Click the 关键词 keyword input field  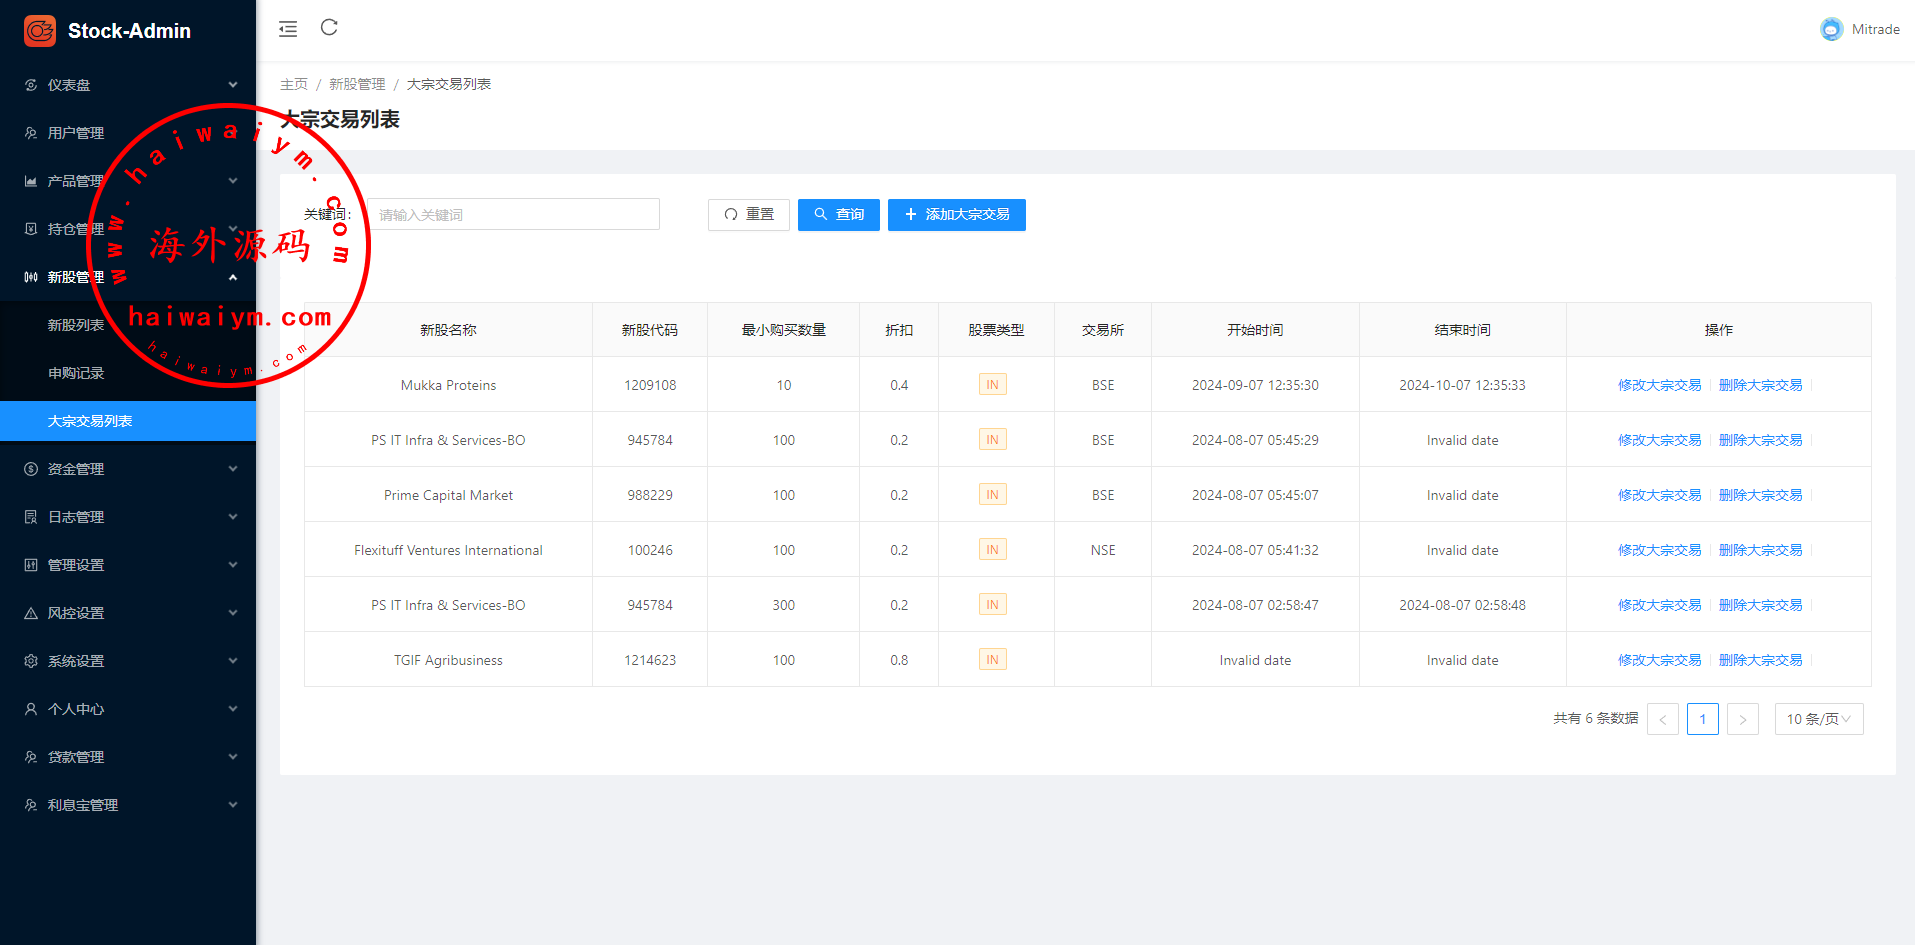(x=513, y=215)
